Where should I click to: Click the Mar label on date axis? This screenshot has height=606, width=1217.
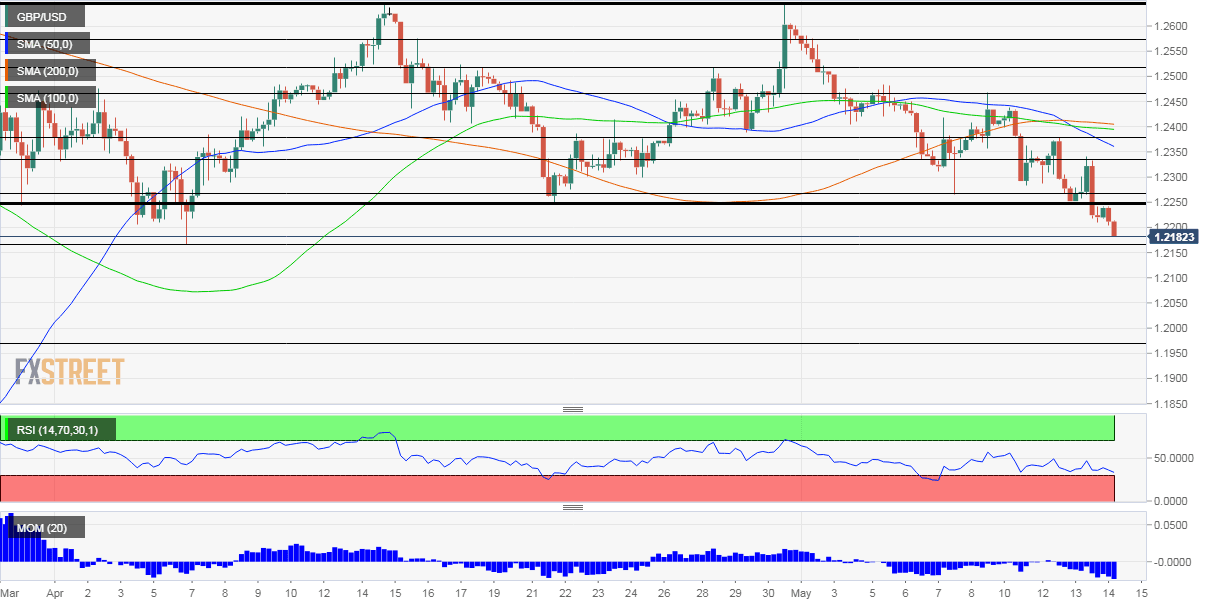click(x=10, y=592)
